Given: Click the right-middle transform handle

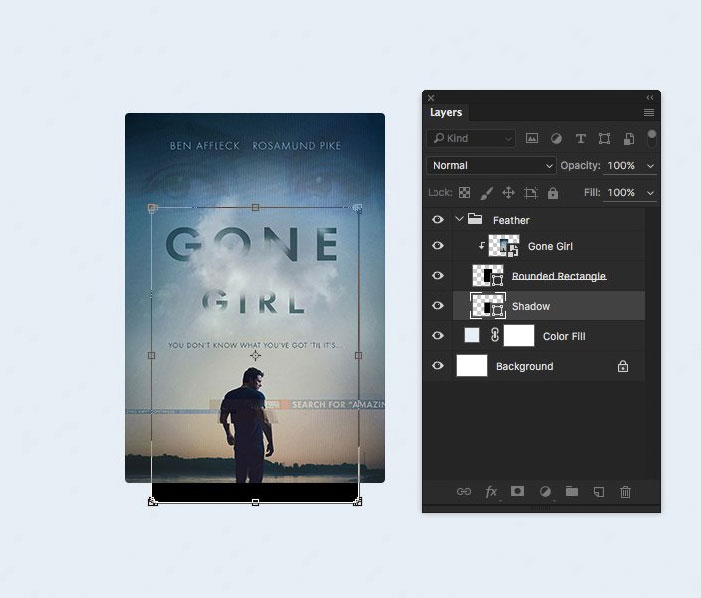Looking at the screenshot, I should point(359,355).
